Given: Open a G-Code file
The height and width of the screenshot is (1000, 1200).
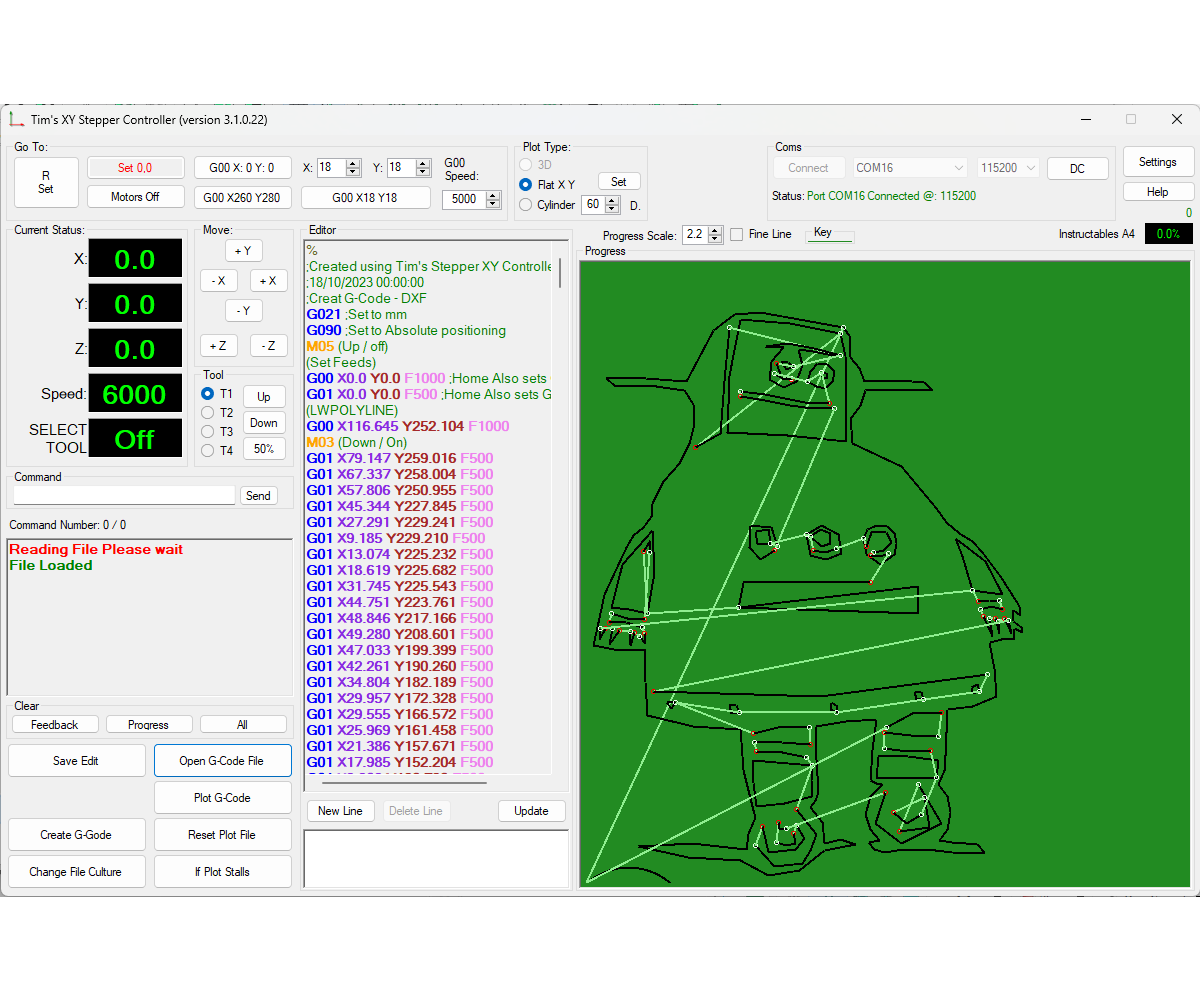Looking at the screenshot, I should pos(222,760).
